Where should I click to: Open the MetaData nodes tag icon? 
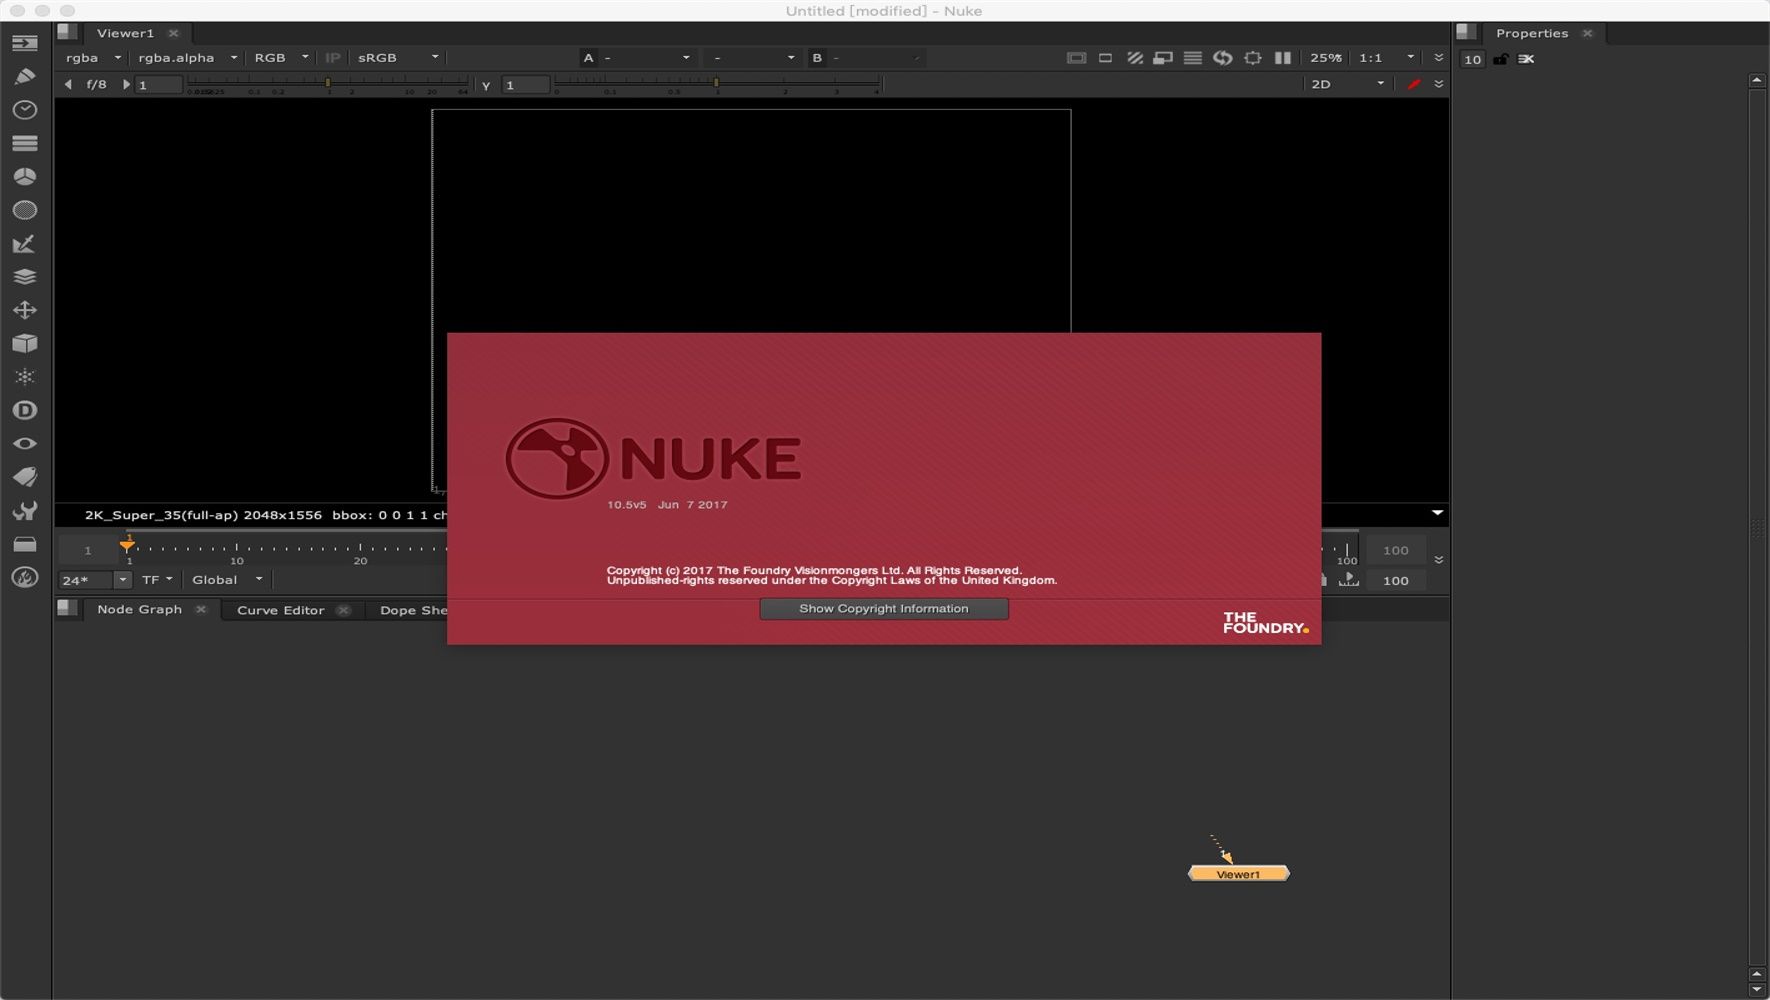pos(25,477)
